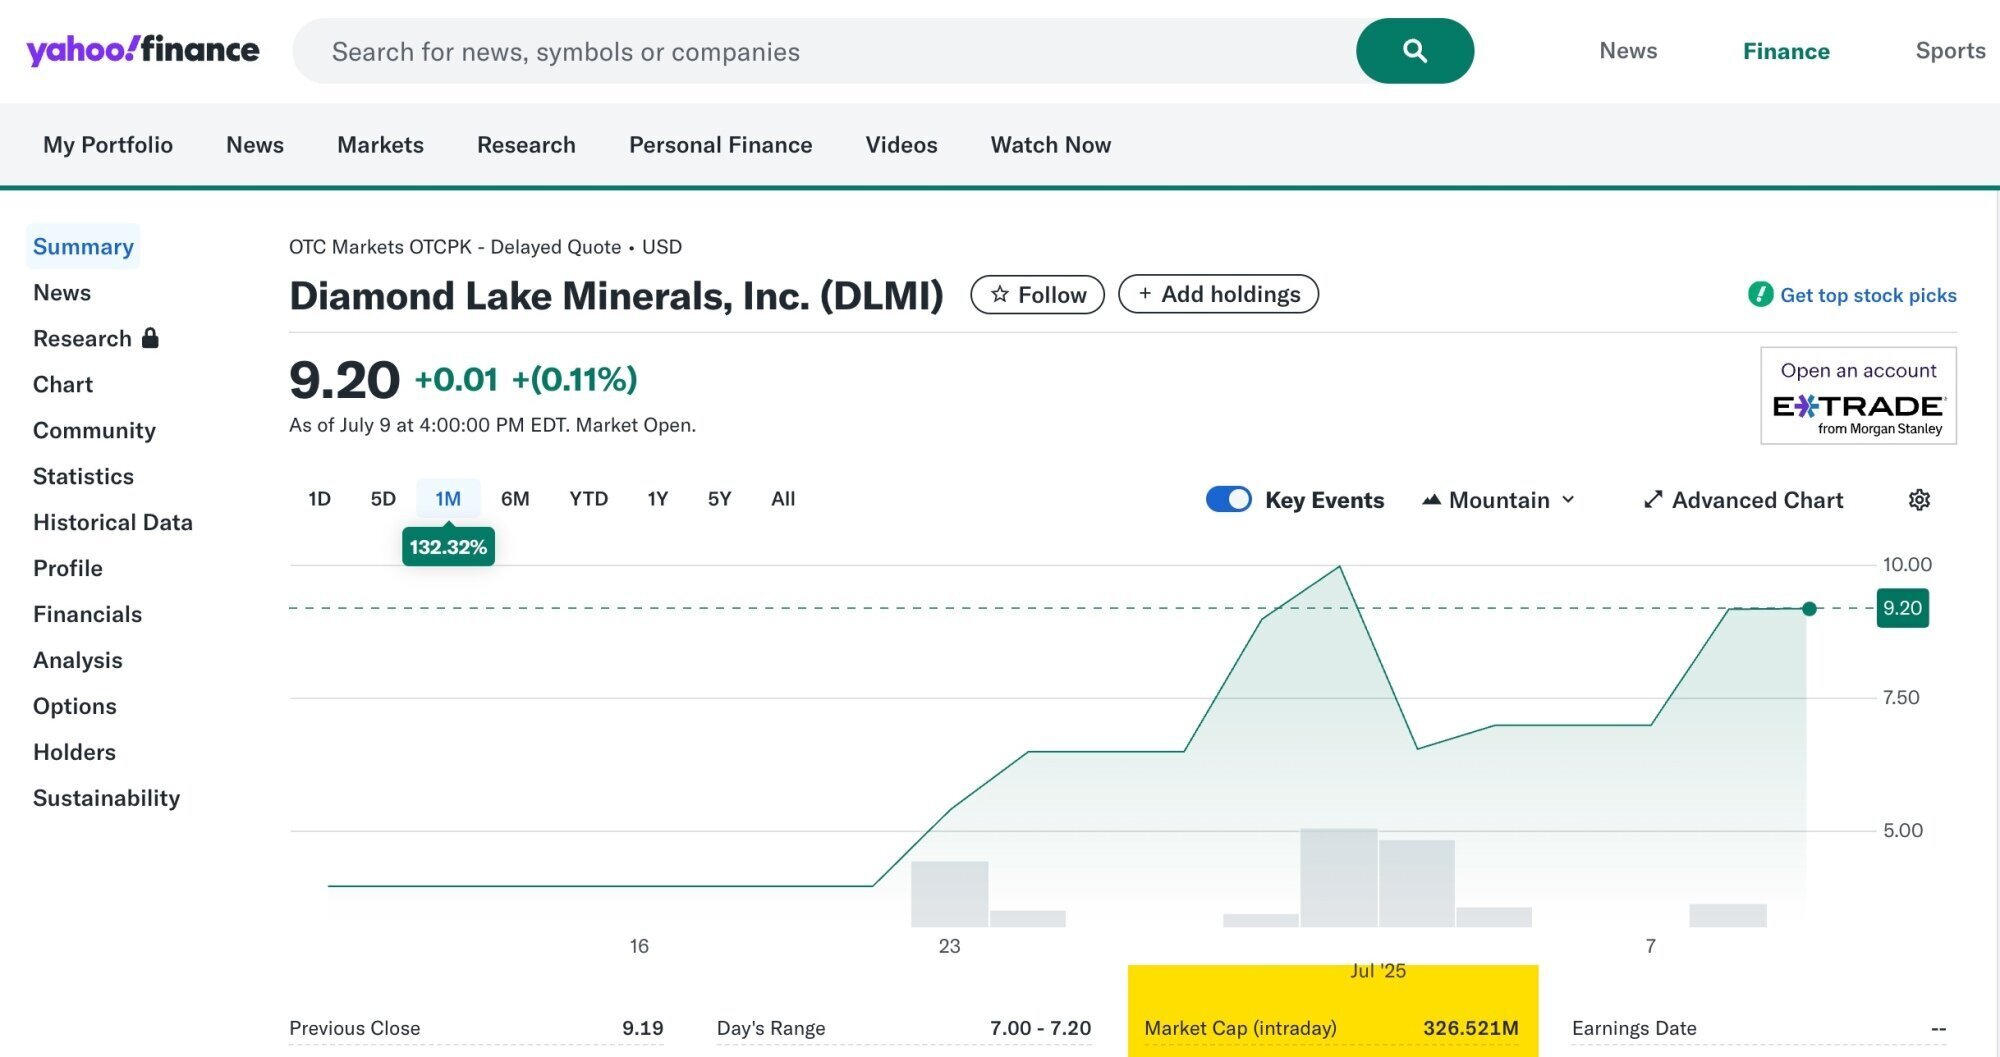The image size is (2000, 1057).
Task: Click the Previous Close label
Action: (x=354, y=1028)
